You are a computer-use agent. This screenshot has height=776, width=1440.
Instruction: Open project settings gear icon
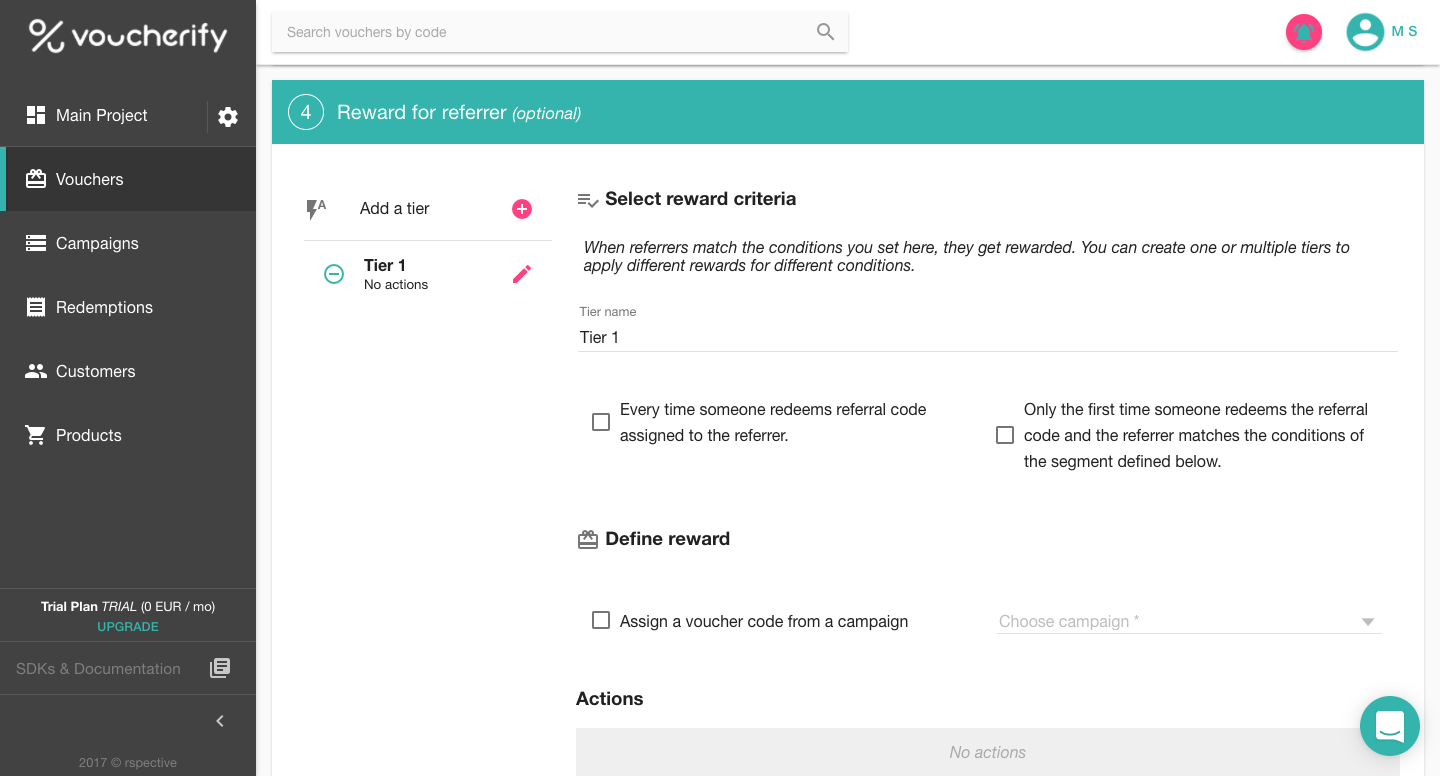click(228, 117)
